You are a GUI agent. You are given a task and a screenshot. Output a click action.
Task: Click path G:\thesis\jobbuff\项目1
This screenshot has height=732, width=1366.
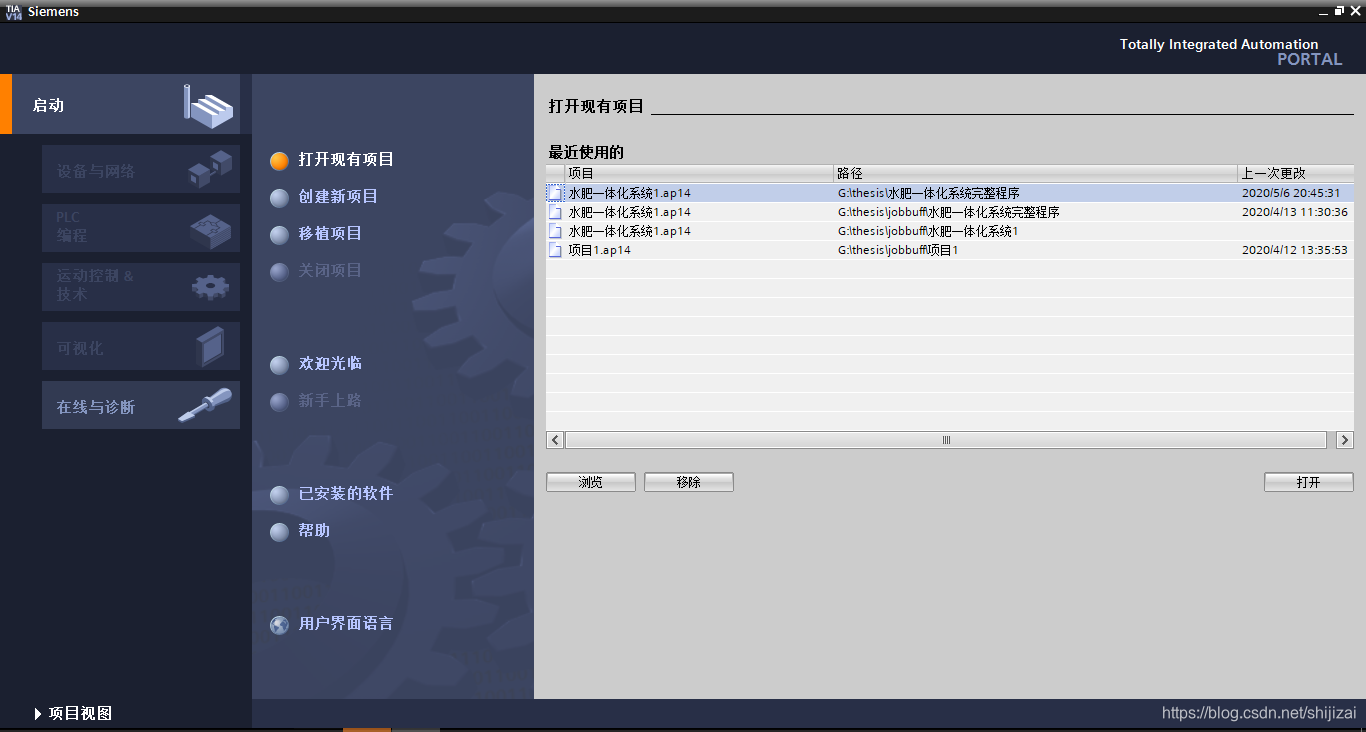click(898, 250)
